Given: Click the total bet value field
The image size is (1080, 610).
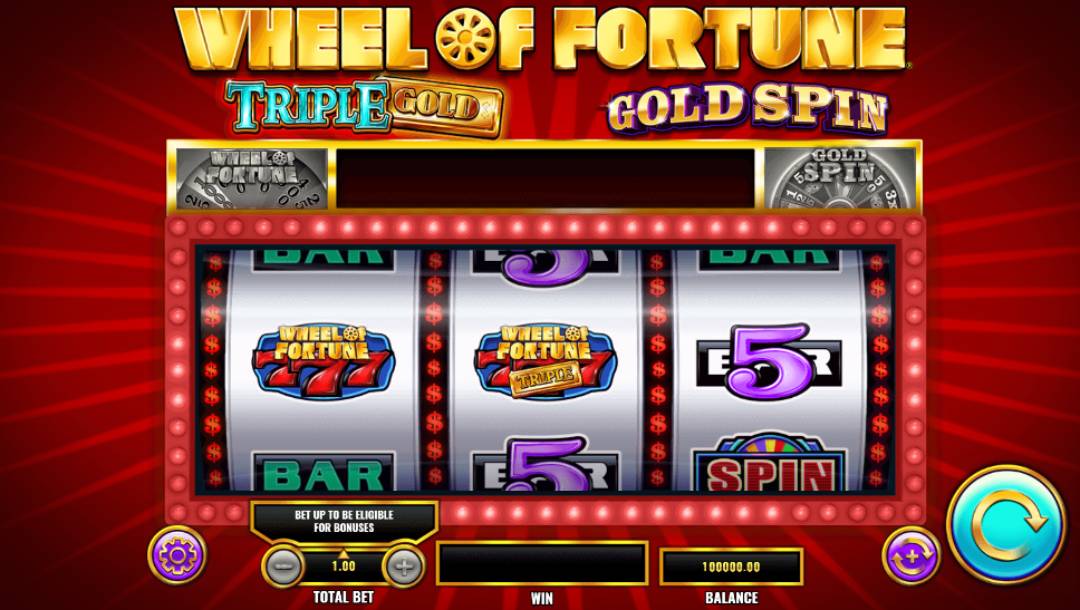Looking at the screenshot, I should point(343,567).
